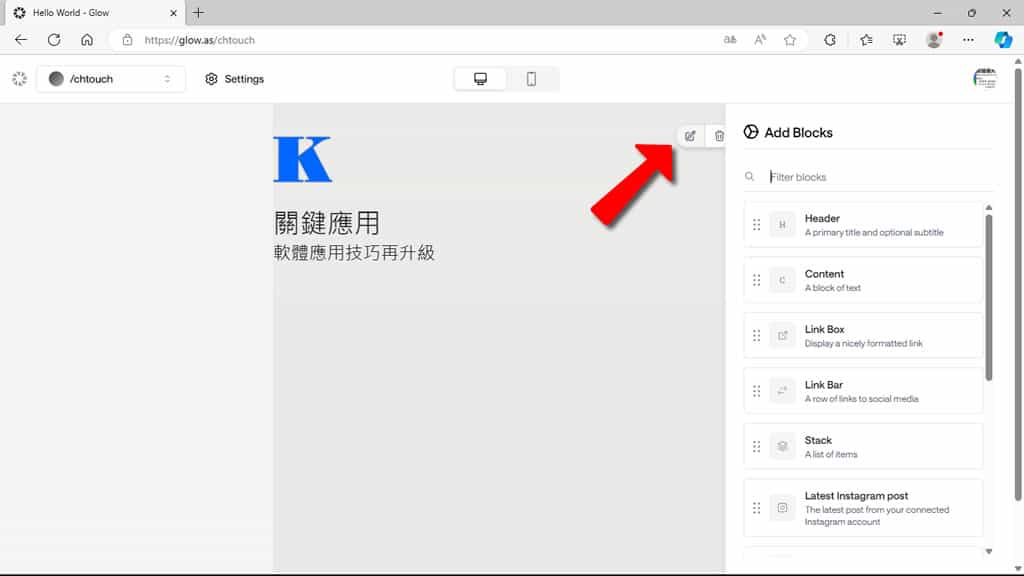Open the read aloud icon
This screenshot has width=1024, height=576.
[x=760, y=40]
